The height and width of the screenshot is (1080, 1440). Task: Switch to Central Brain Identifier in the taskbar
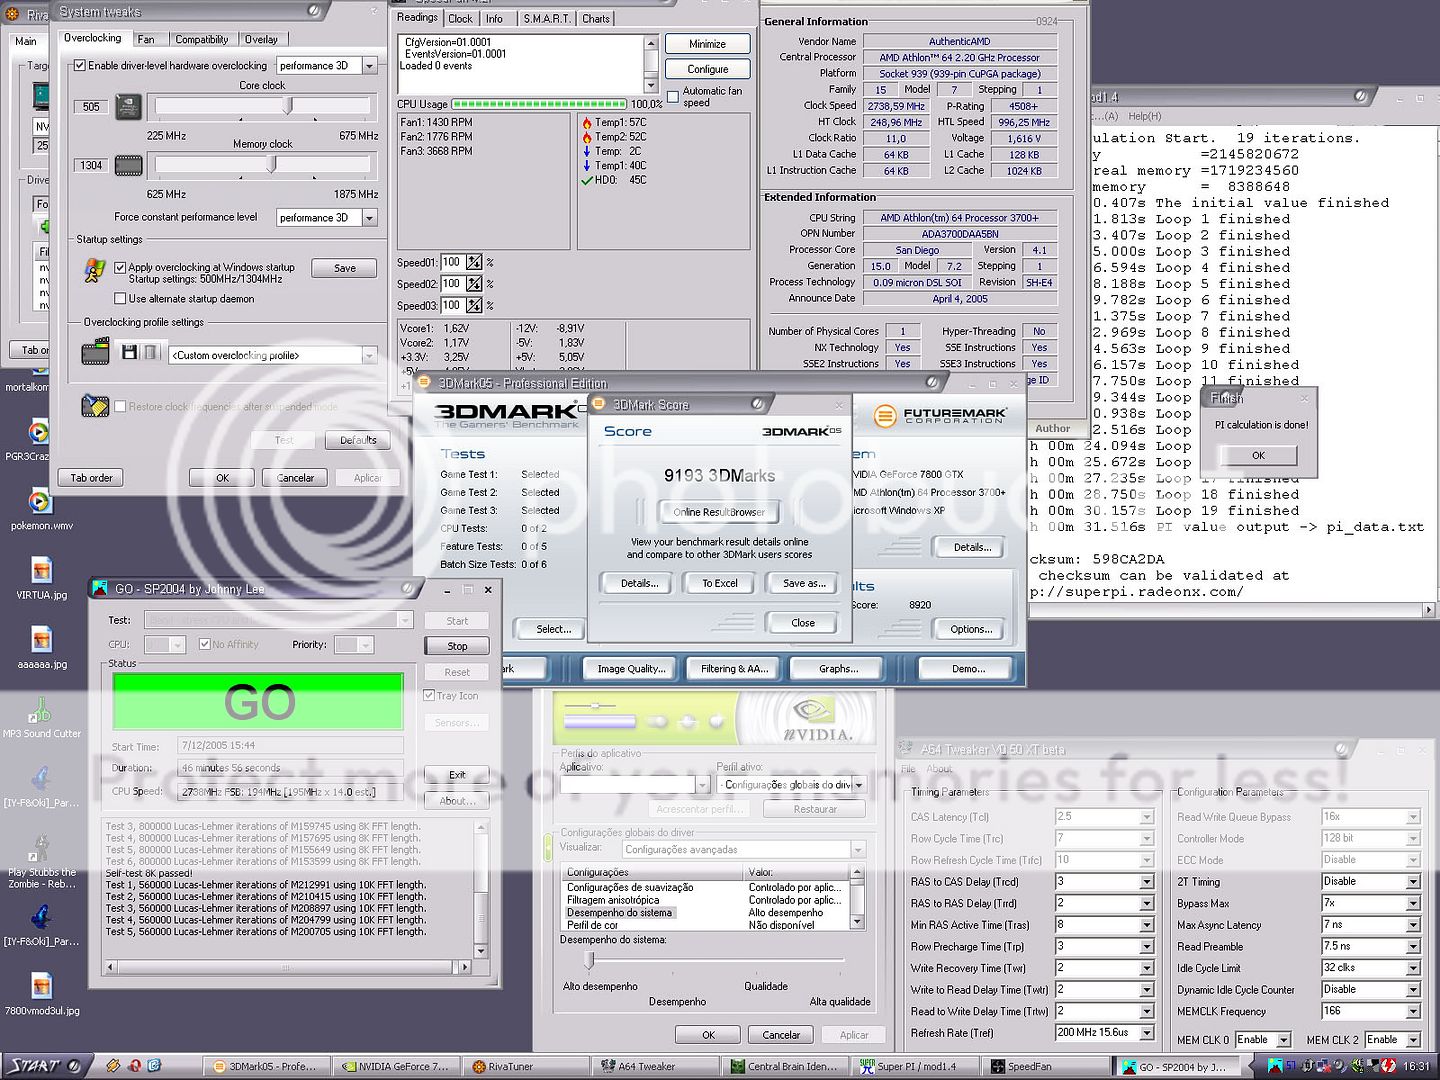[785, 1066]
